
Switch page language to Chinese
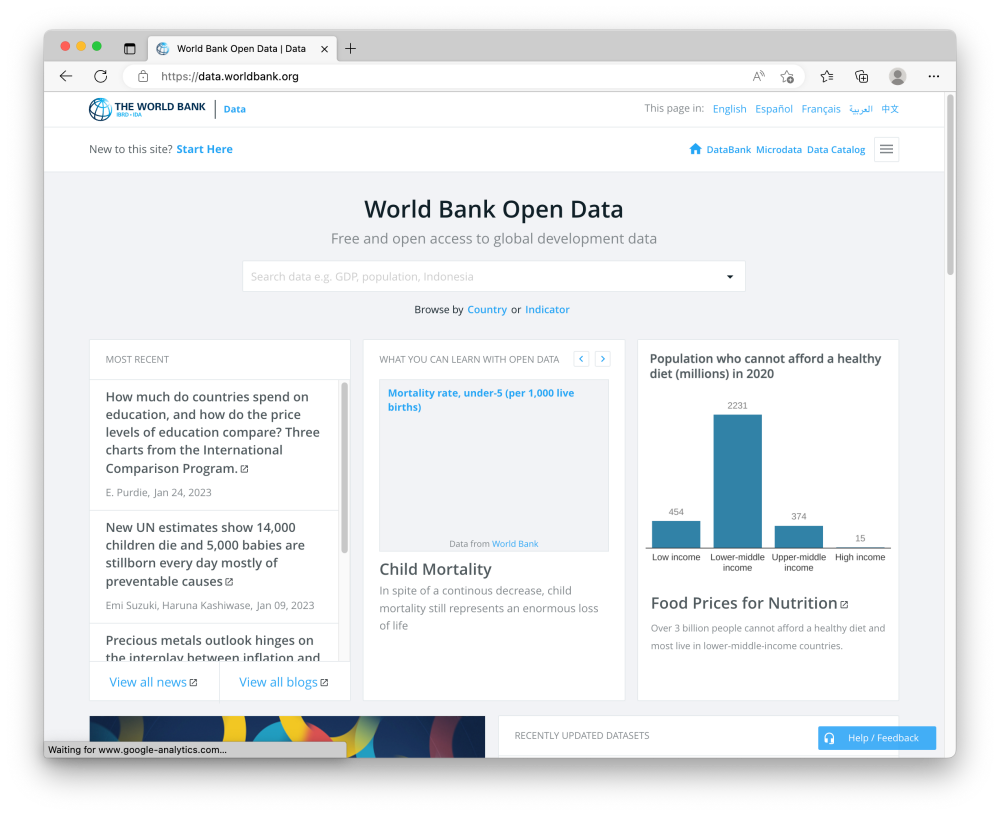tap(890, 109)
